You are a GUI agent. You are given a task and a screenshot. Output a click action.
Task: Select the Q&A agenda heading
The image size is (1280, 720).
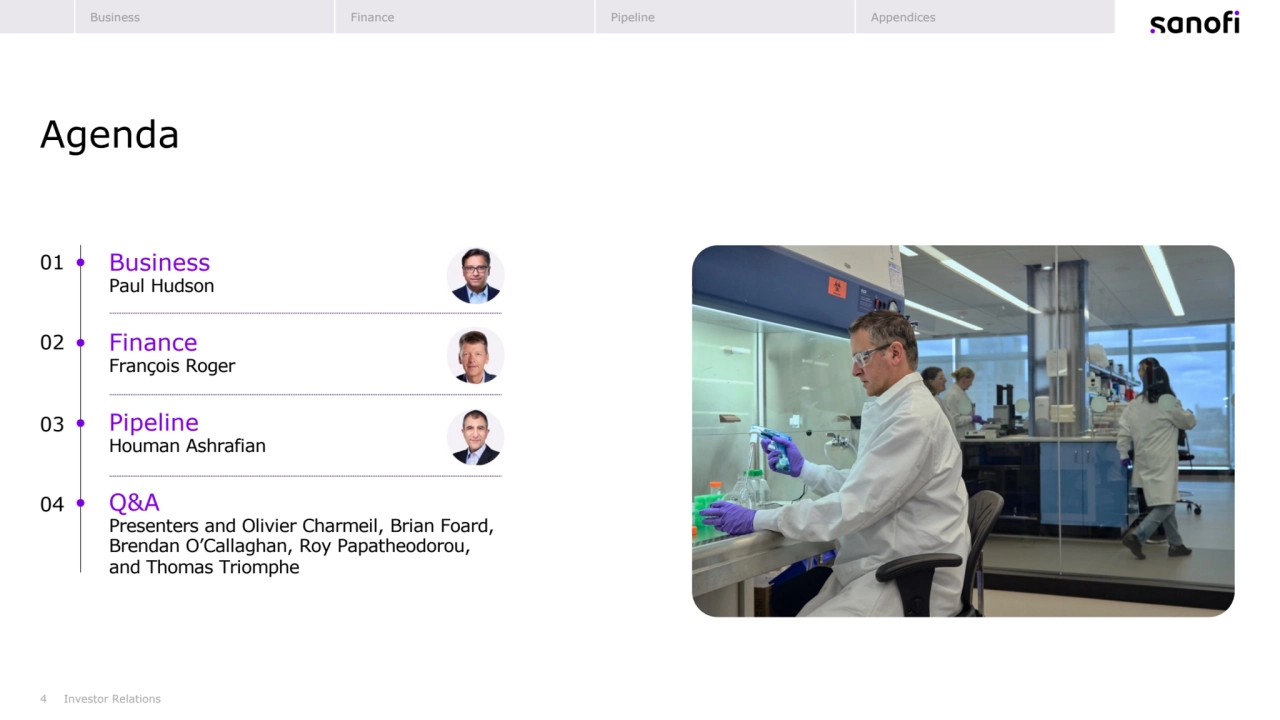[x=134, y=502]
